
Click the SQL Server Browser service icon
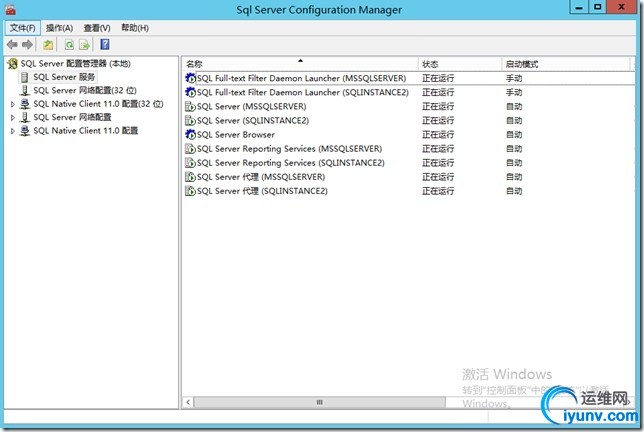tap(190, 134)
